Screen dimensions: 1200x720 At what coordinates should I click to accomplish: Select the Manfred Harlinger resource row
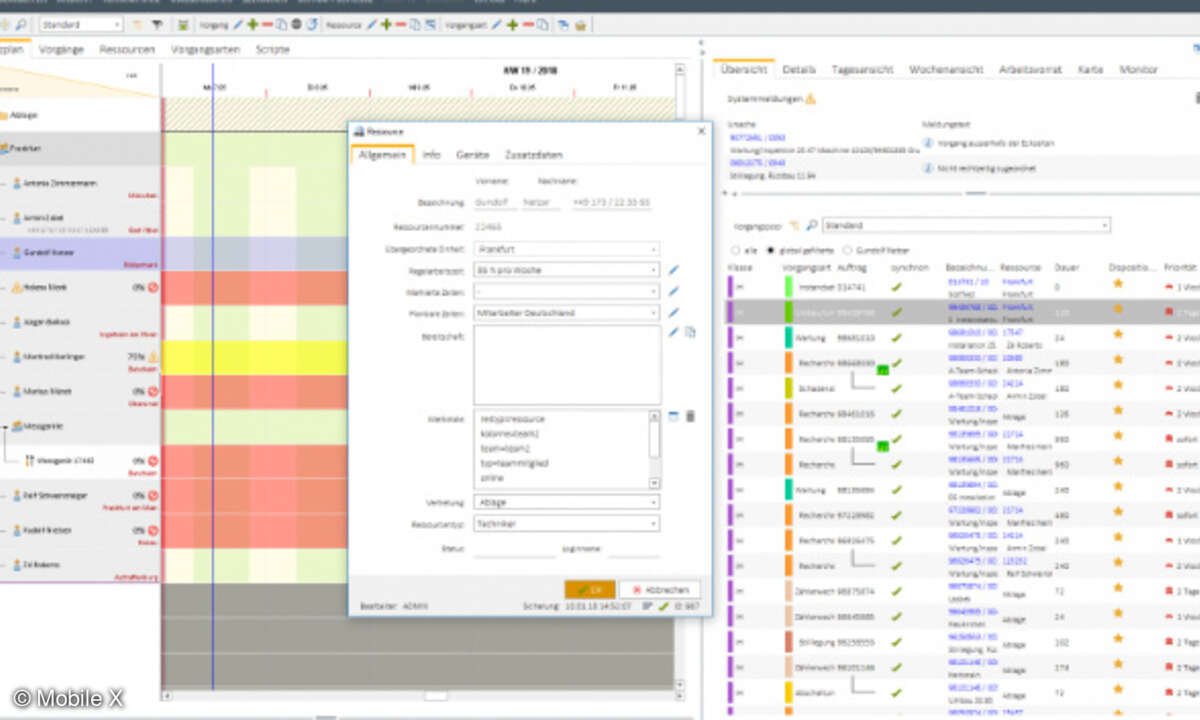[80, 356]
